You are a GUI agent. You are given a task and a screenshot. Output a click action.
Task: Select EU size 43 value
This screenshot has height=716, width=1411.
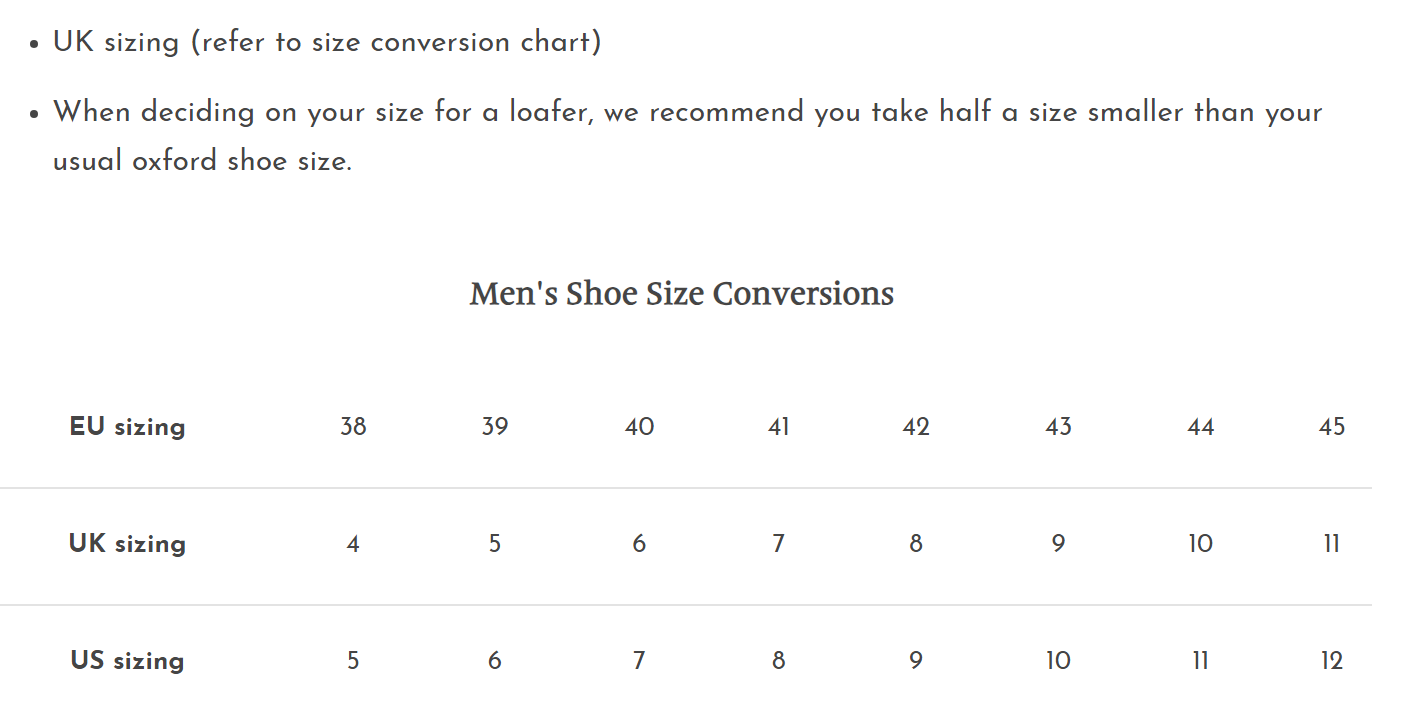click(x=1058, y=427)
